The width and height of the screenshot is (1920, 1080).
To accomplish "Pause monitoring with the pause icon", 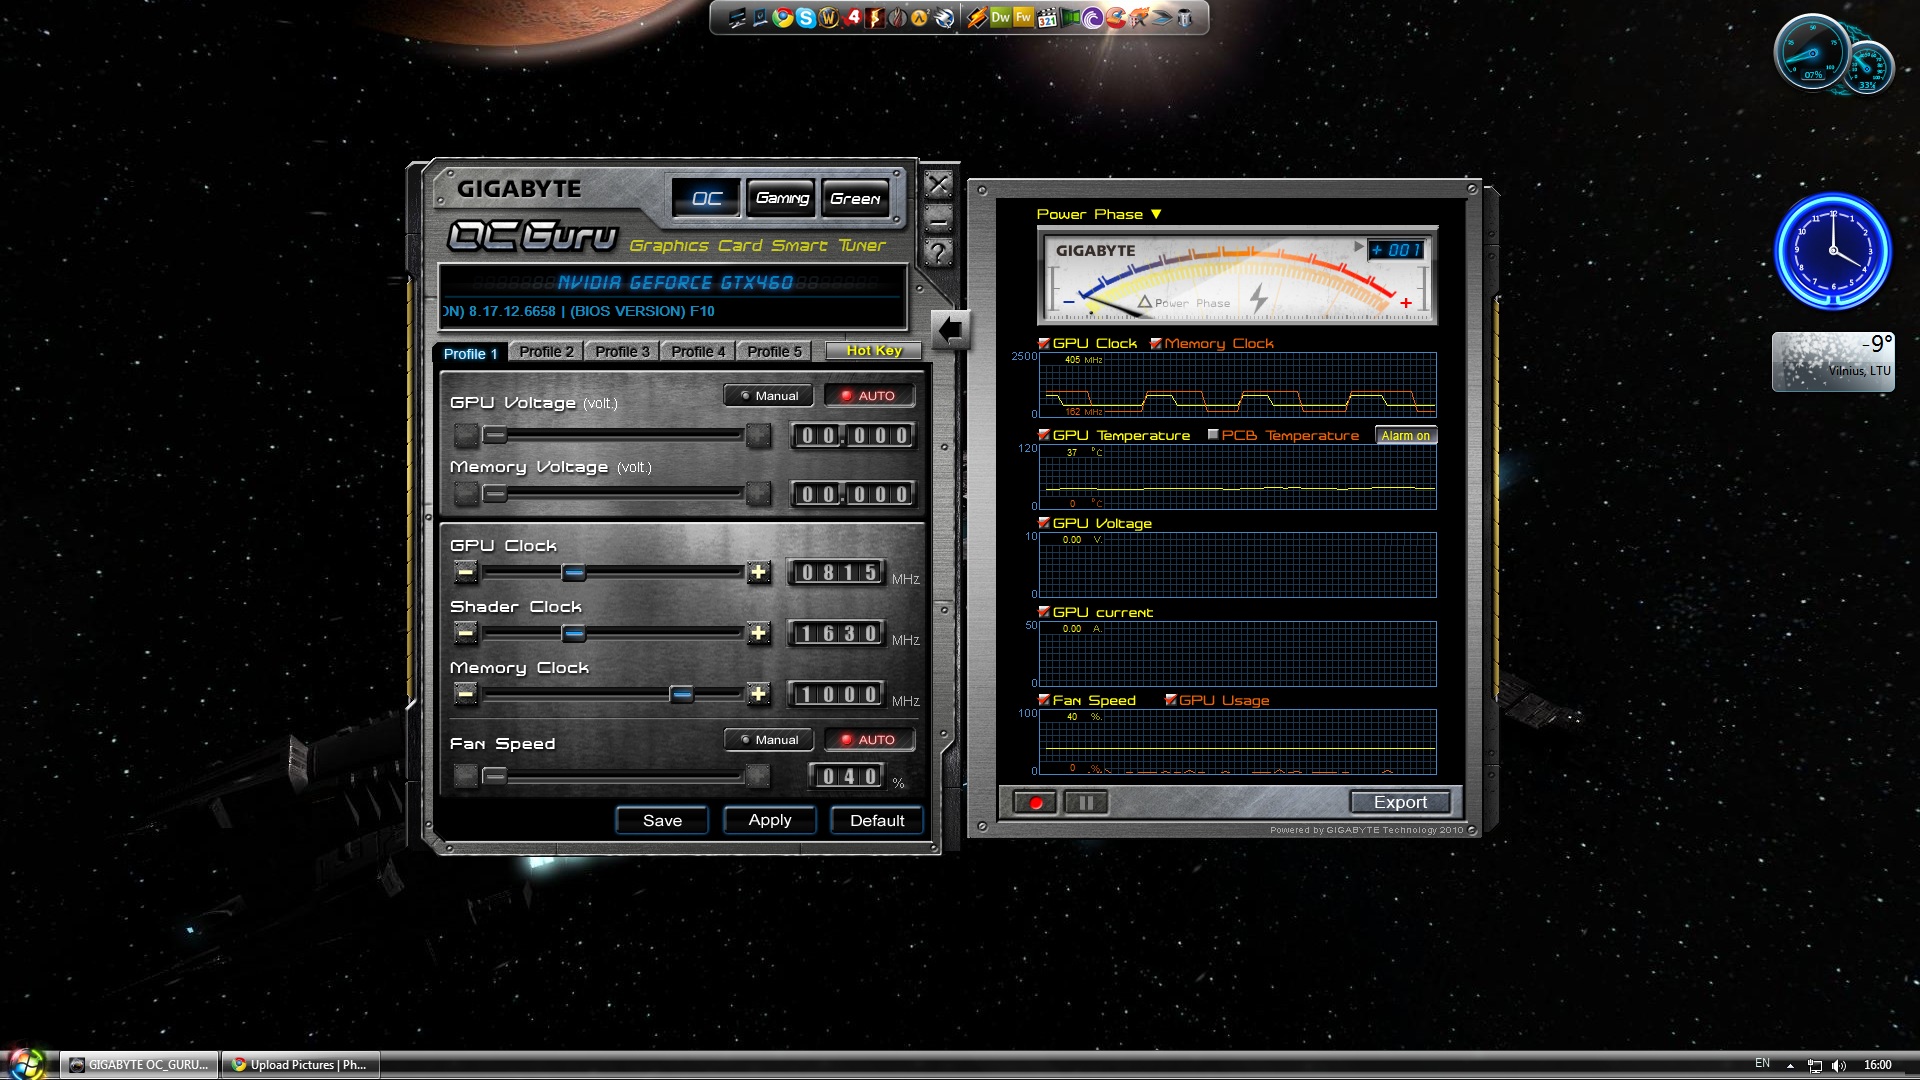I will [x=1086, y=802].
